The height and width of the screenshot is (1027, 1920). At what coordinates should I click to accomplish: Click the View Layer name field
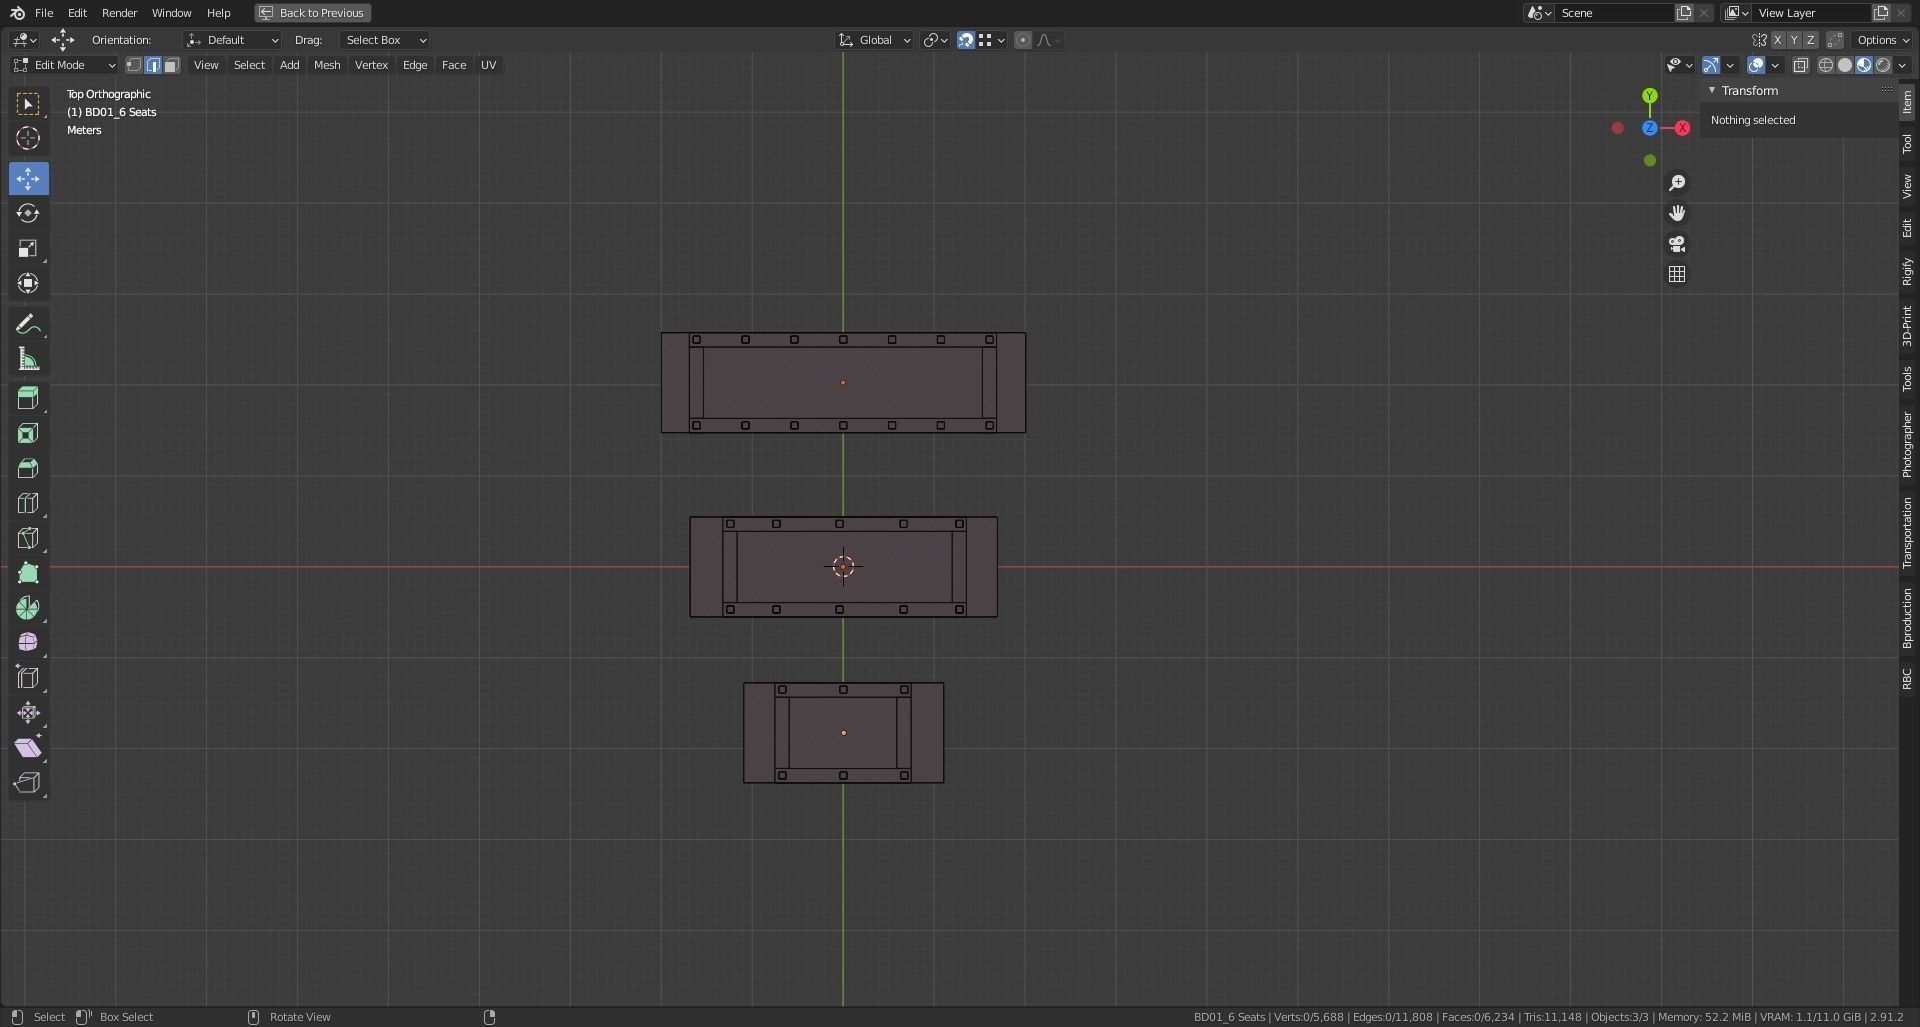[x=1812, y=13]
